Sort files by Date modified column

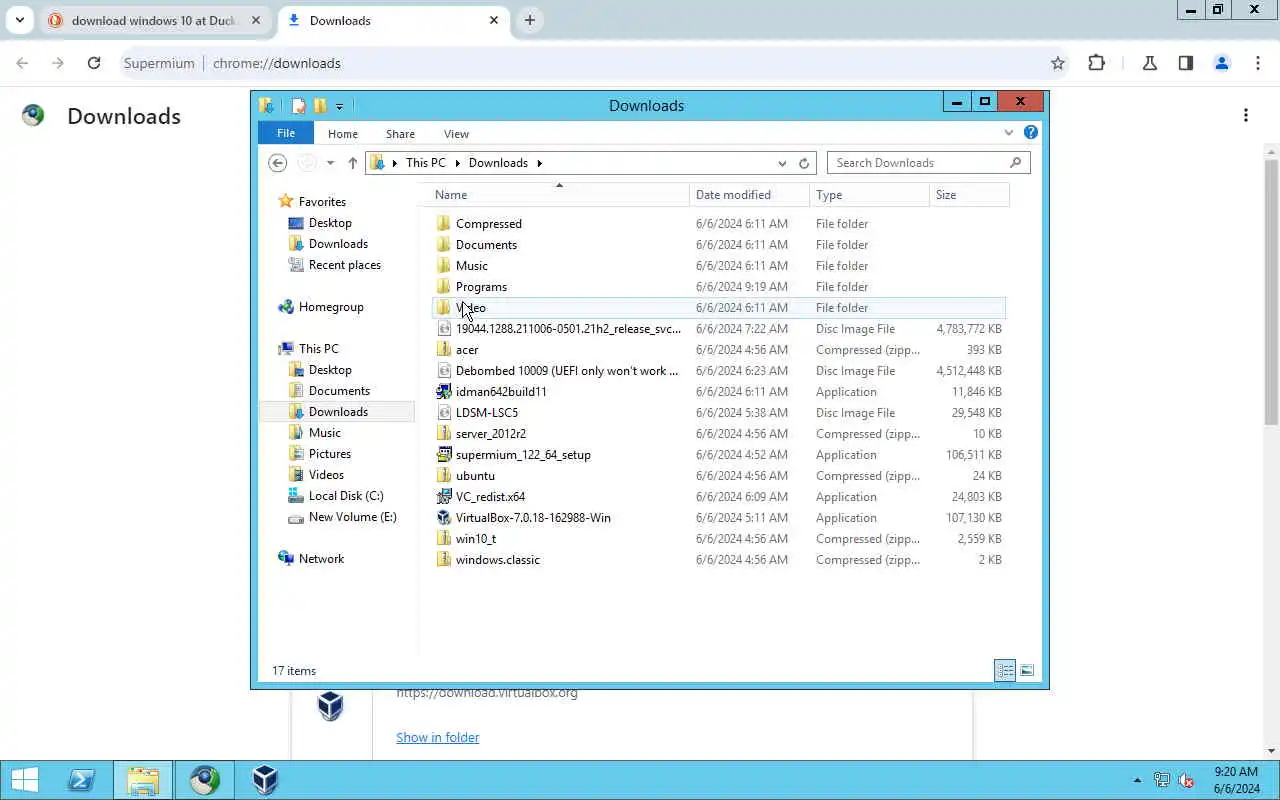click(x=750, y=195)
